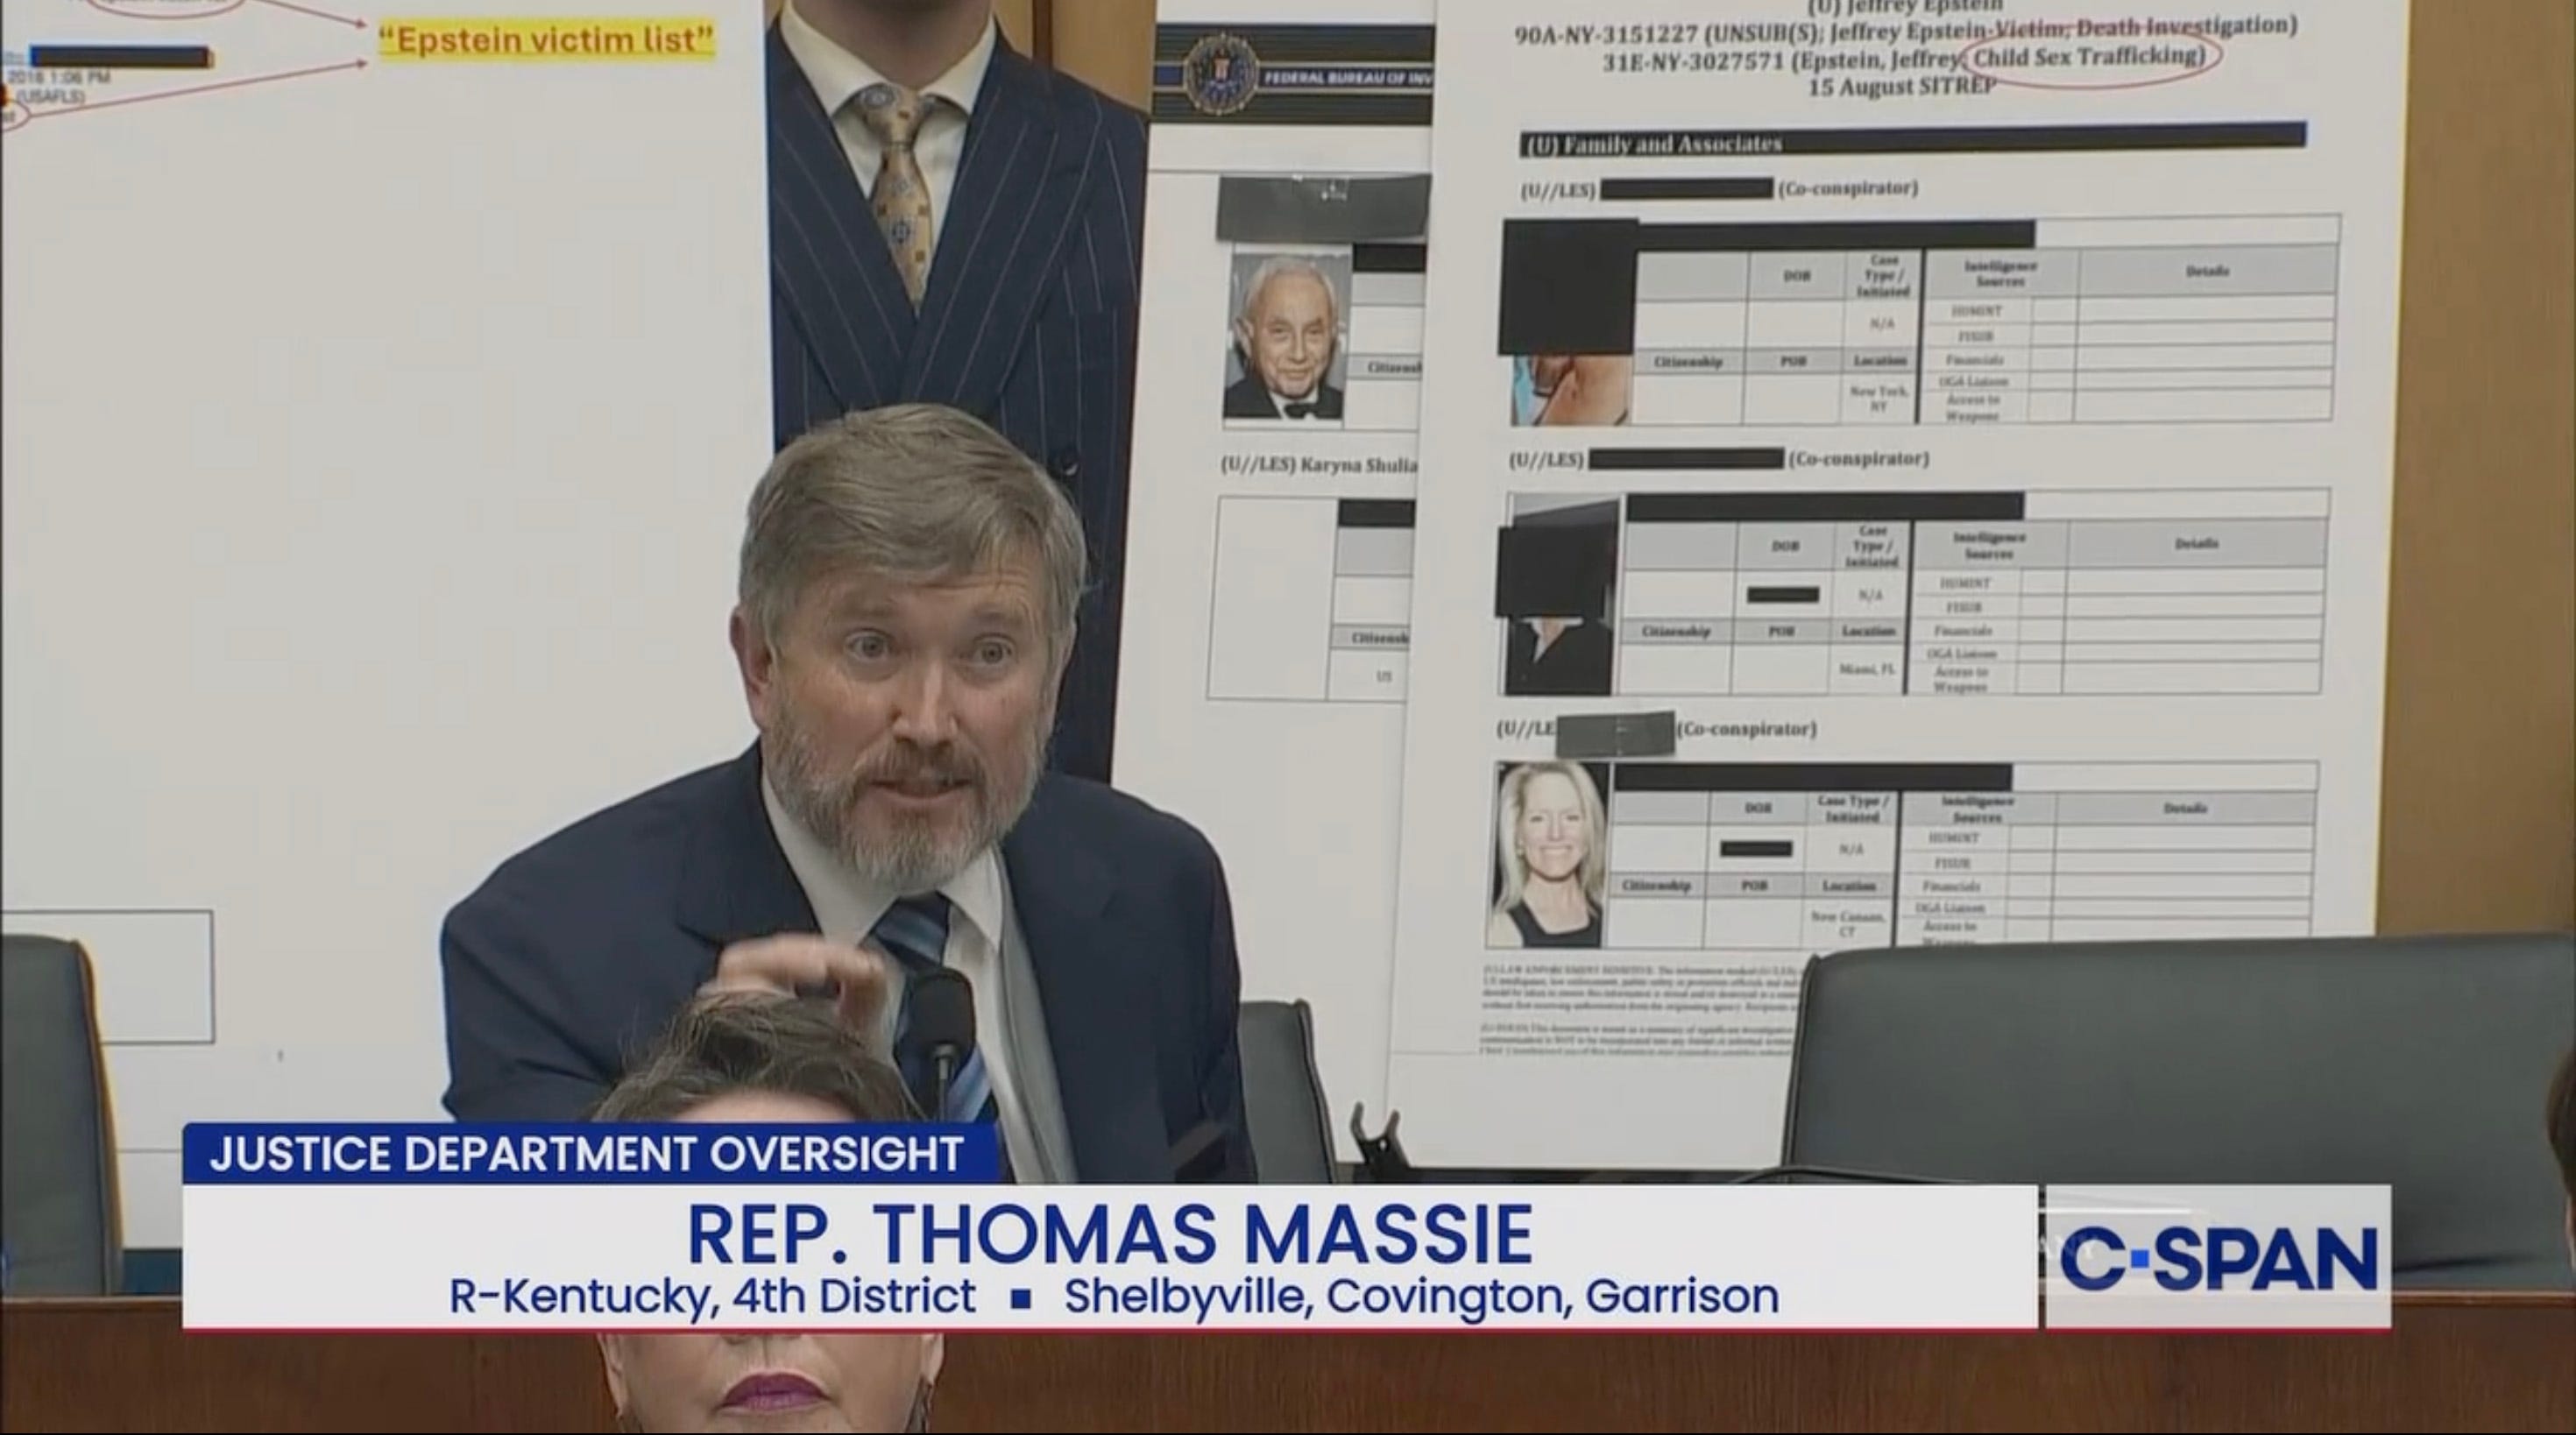Click Shelbyville, Covington, Garrison text
2576x1435 pixels.
pyautogui.click(x=1421, y=1297)
